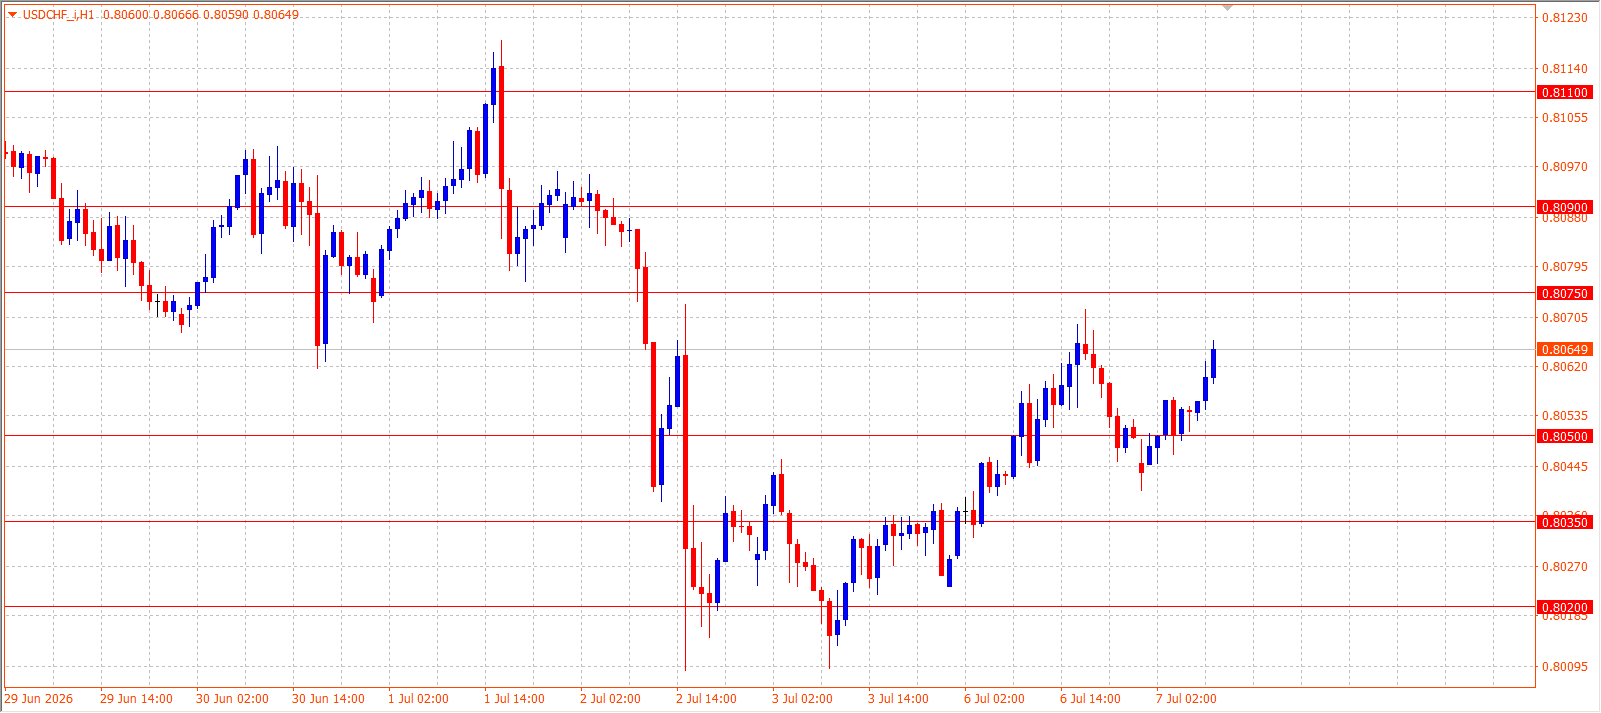Click the 0.81140 price scale label
This screenshot has height=713, width=1601.
point(1564,69)
